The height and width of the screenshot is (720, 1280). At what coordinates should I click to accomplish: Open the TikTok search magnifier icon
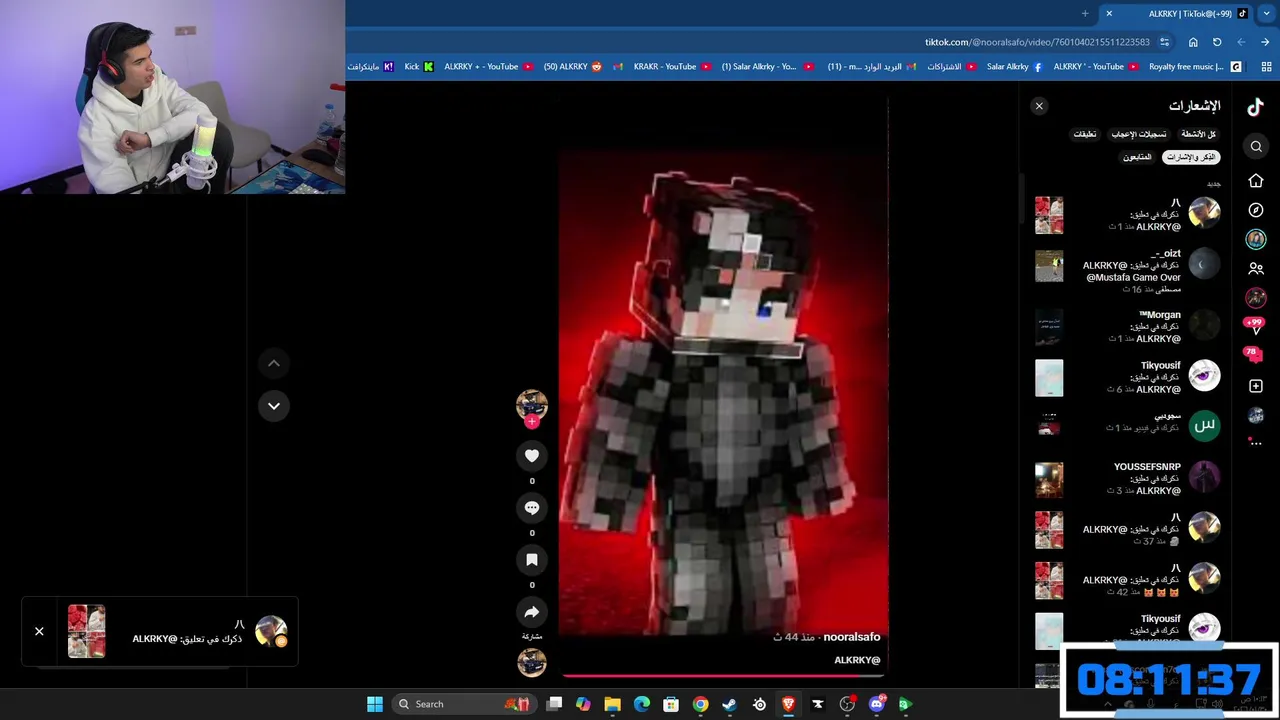[x=1256, y=147]
